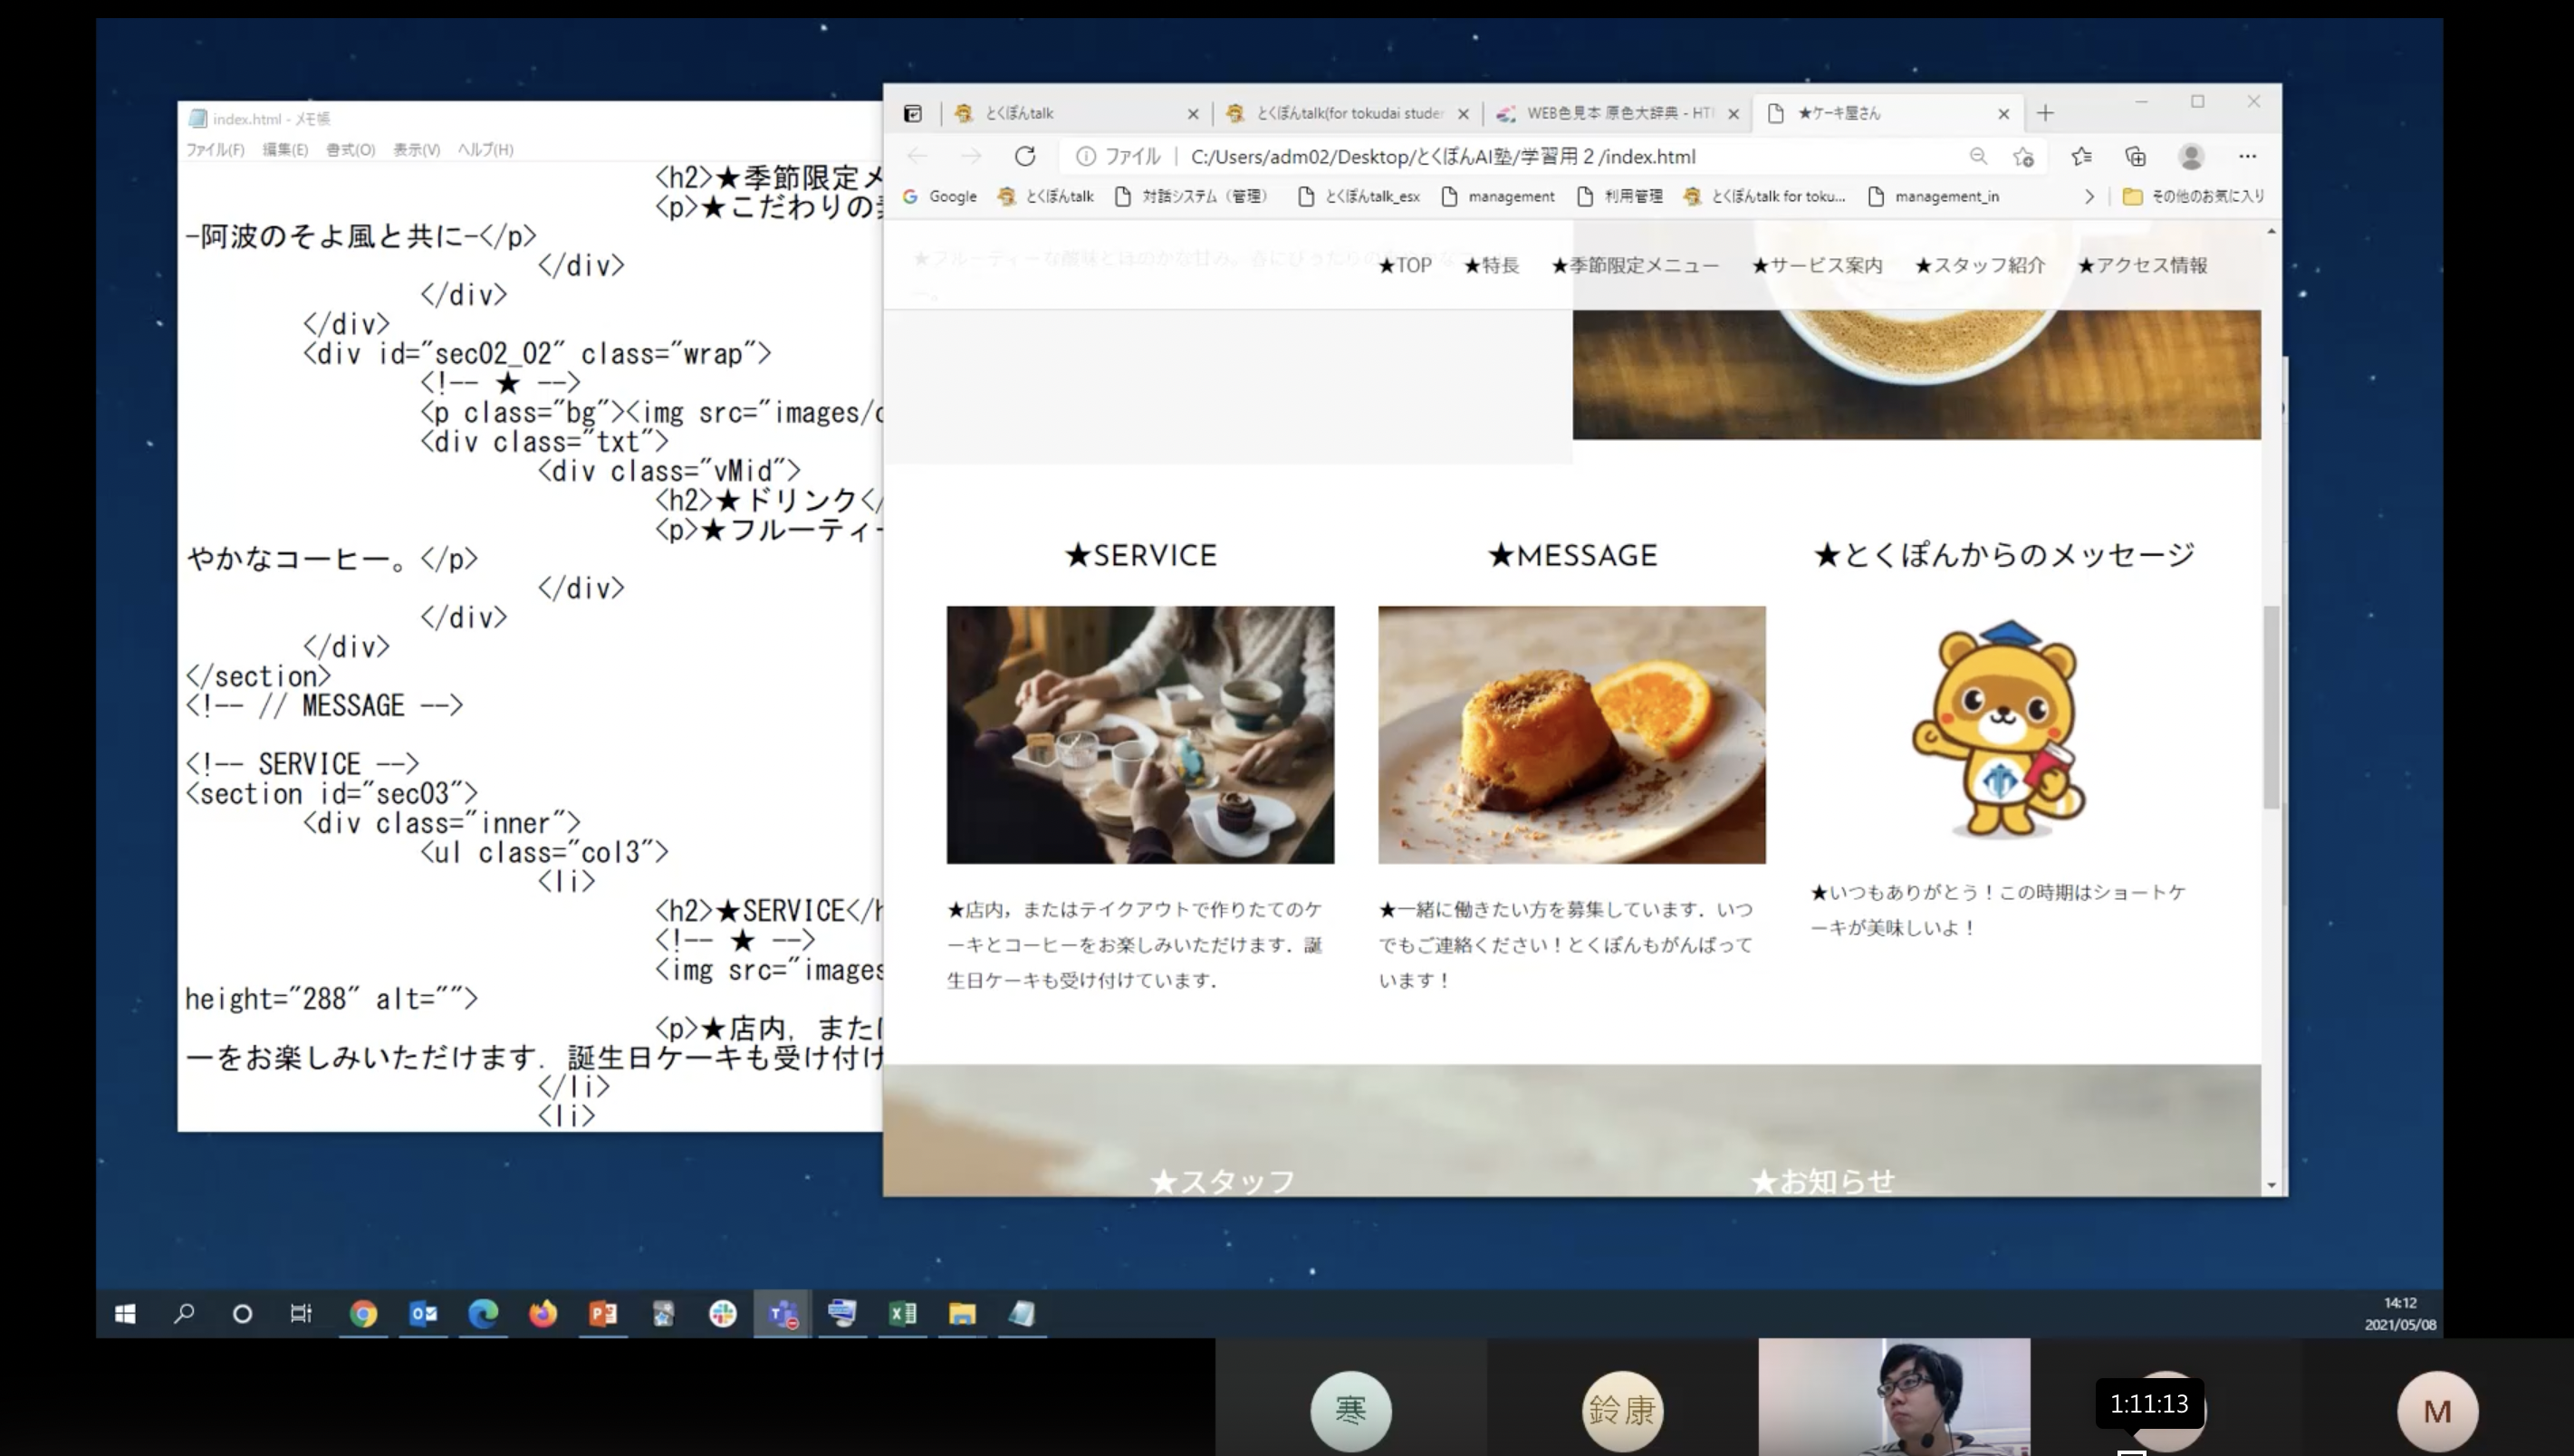
Task: Open Excel from the taskbar
Action: tap(902, 1313)
